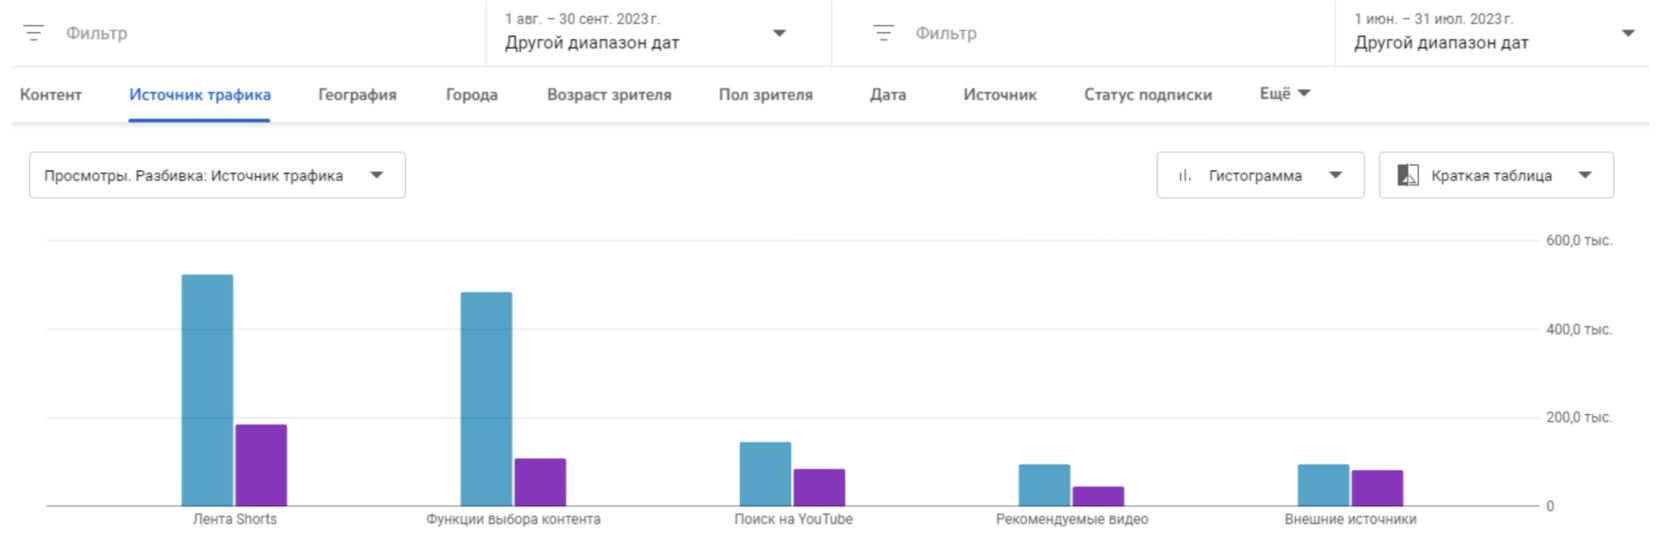
Task: Open the География tab
Action: (x=357, y=95)
